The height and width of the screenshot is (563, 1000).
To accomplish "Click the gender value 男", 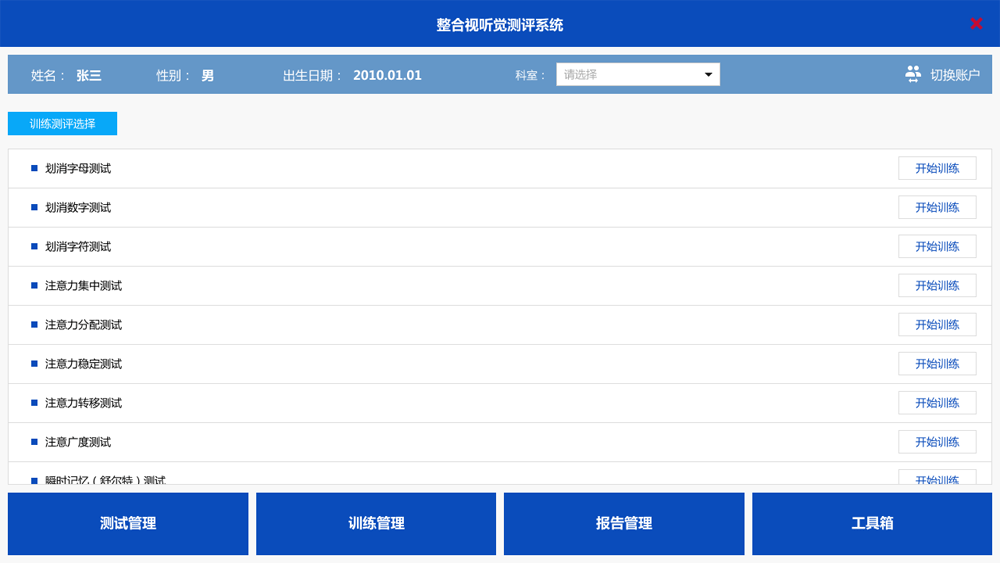I will click(207, 75).
